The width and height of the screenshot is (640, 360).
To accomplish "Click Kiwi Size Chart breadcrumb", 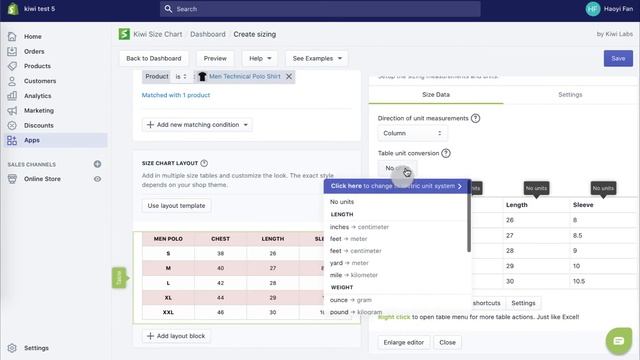I will click(x=158, y=34).
